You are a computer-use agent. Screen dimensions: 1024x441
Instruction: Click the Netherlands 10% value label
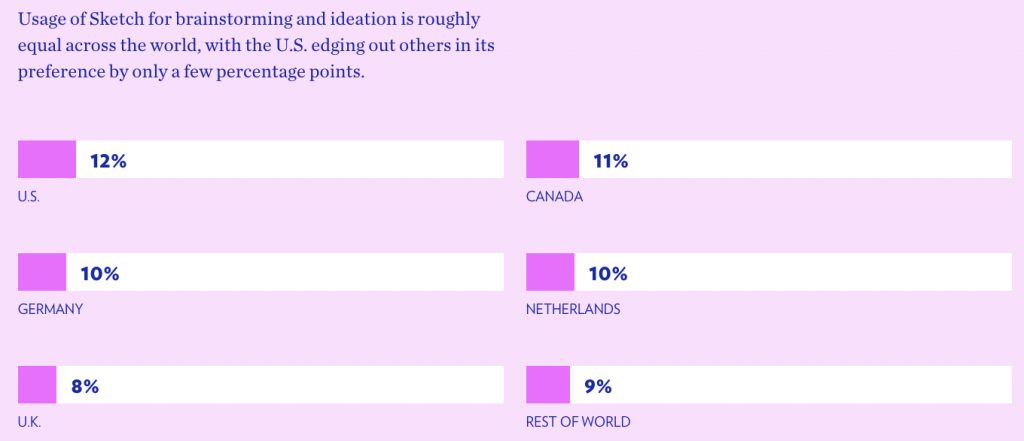coord(608,274)
